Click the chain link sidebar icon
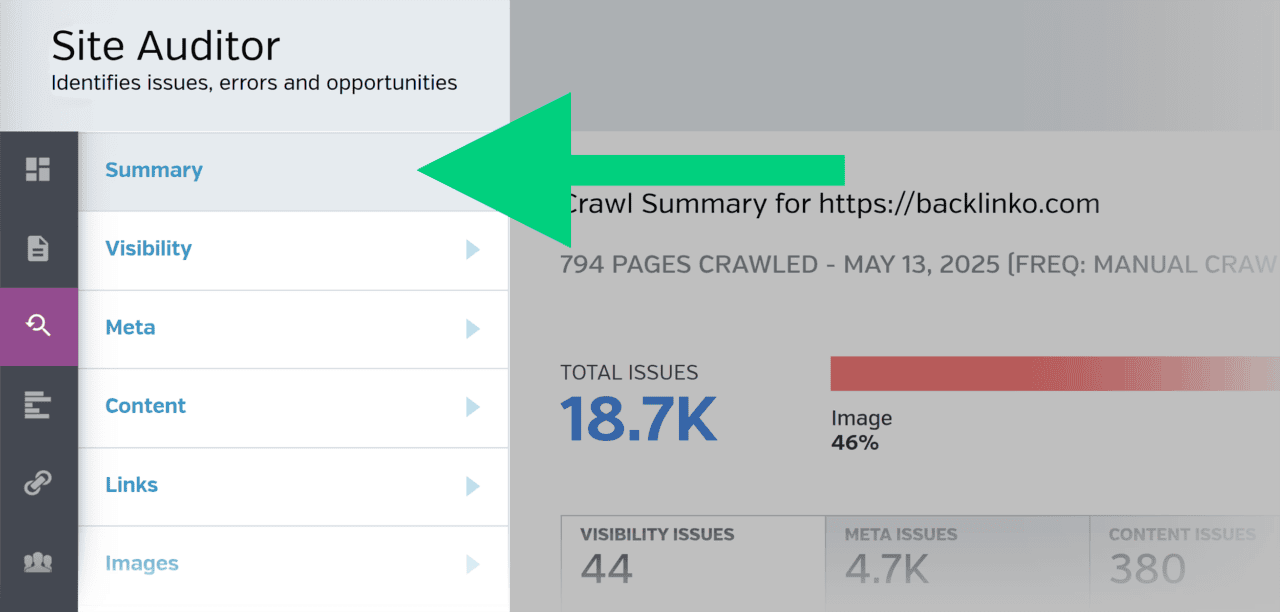Image resolution: width=1280 pixels, height=612 pixels. [38, 484]
